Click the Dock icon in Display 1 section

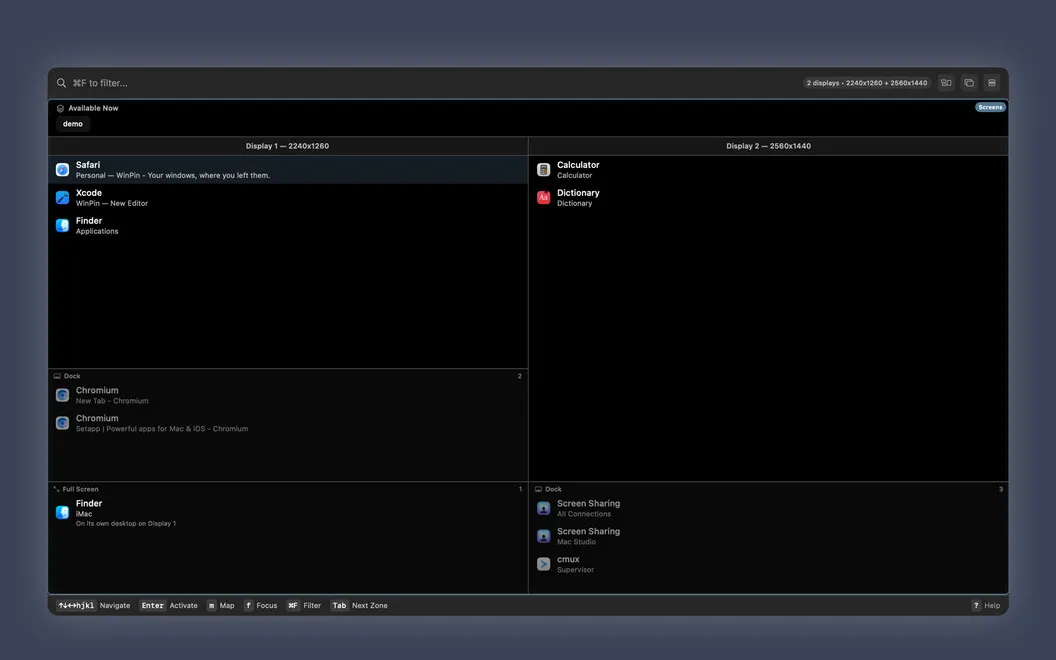pyautogui.click(x=57, y=376)
